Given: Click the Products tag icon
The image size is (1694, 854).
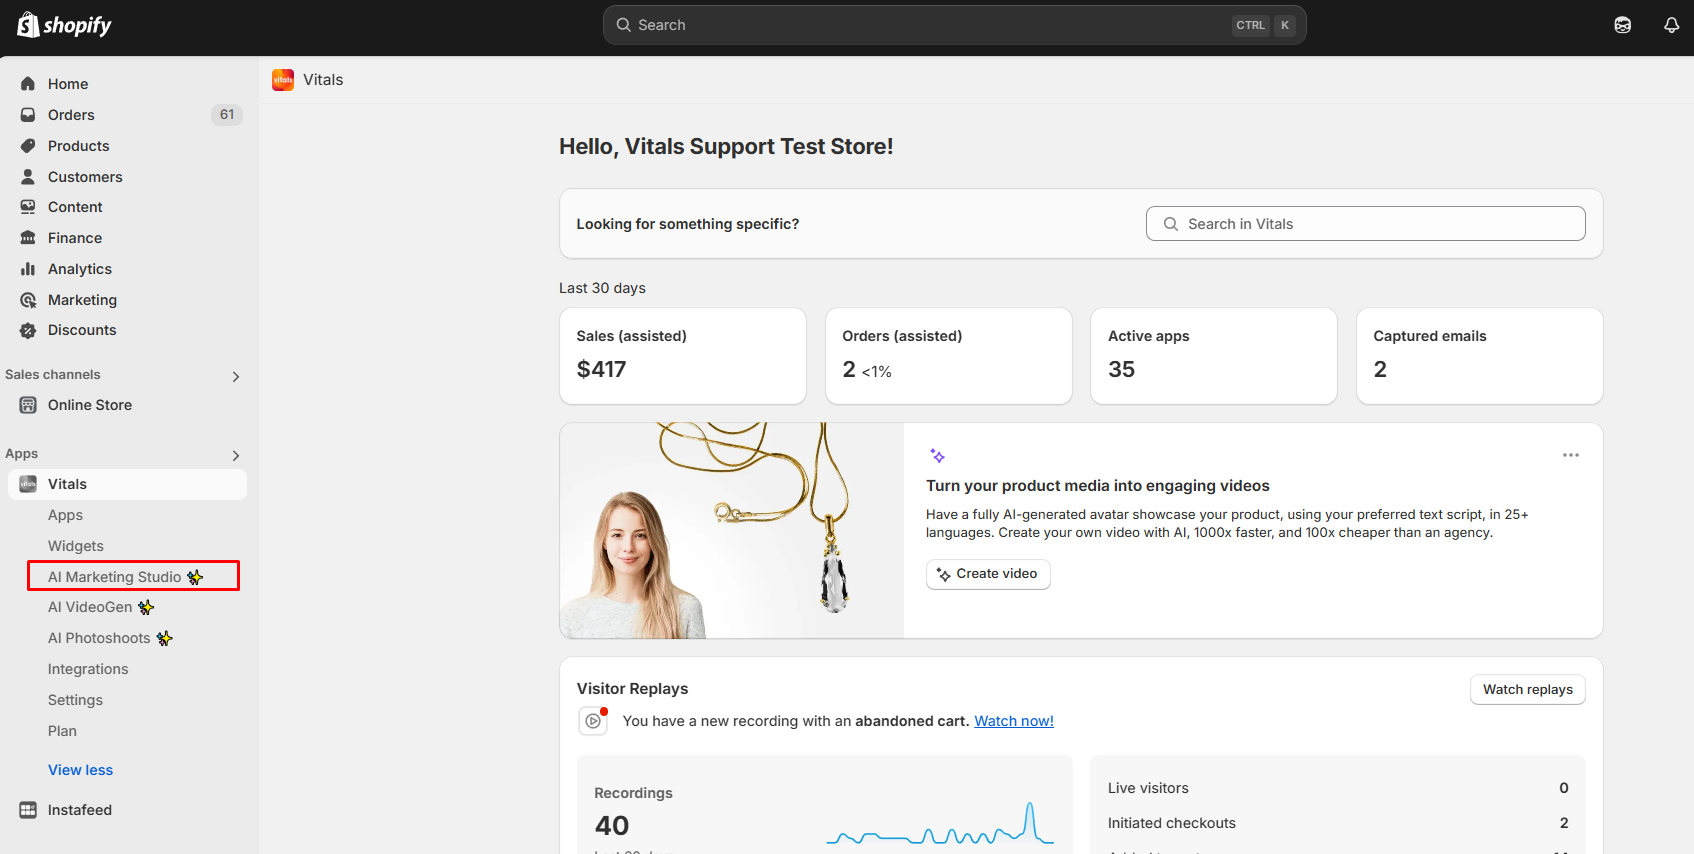Looking at the screenshot, I should [x=28, y=146].
